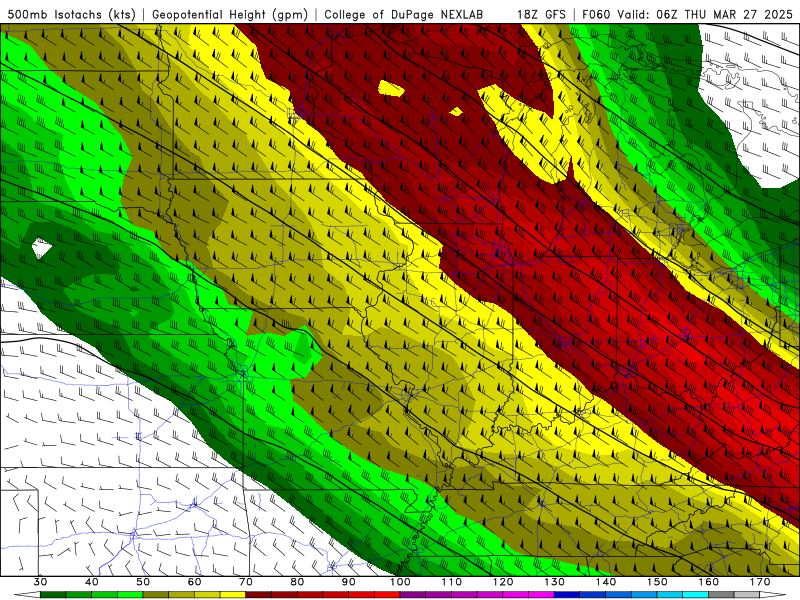
Task: Select the dark blue legend swatch starting at 130
Action: pyautogui.click(x=567, y=595)
